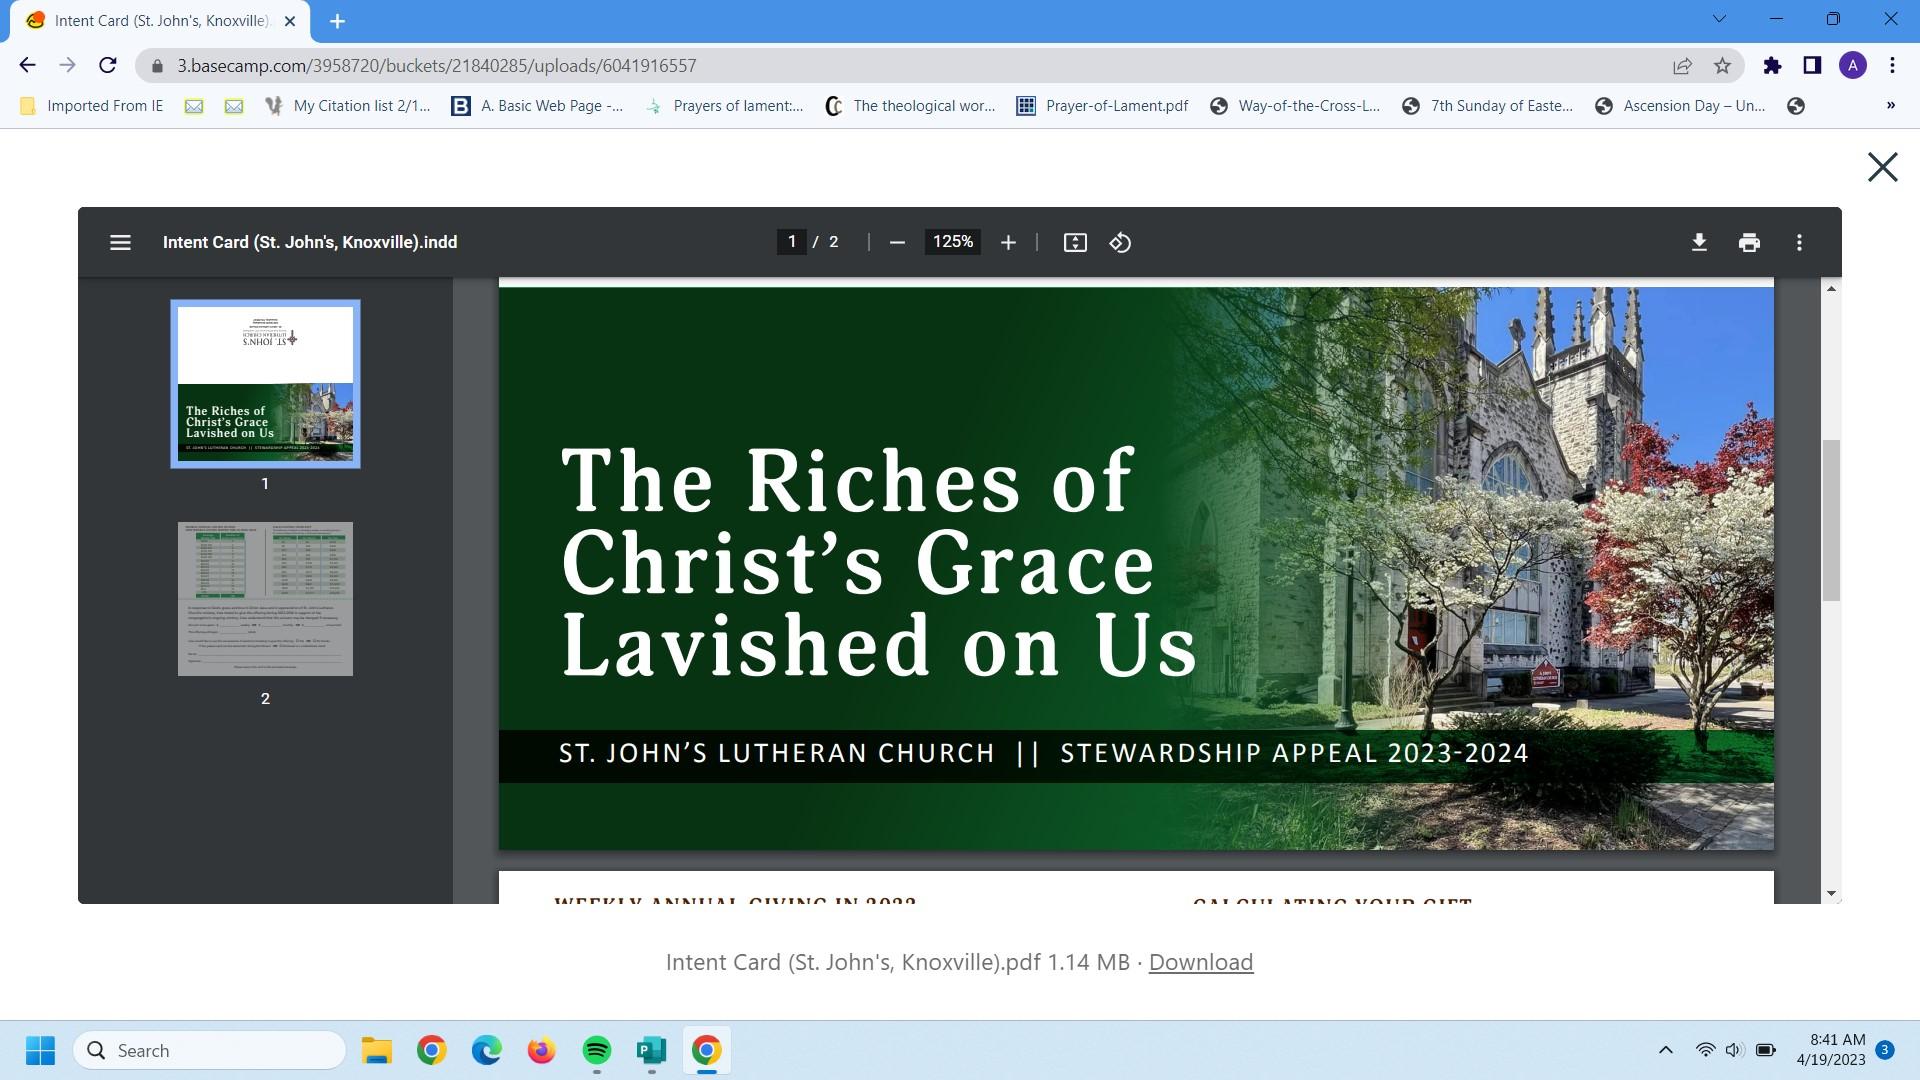Open the globe bookmark after Ascension Day
The height and width of the screenshot is (1080, 1920).
click(1796, 106)
